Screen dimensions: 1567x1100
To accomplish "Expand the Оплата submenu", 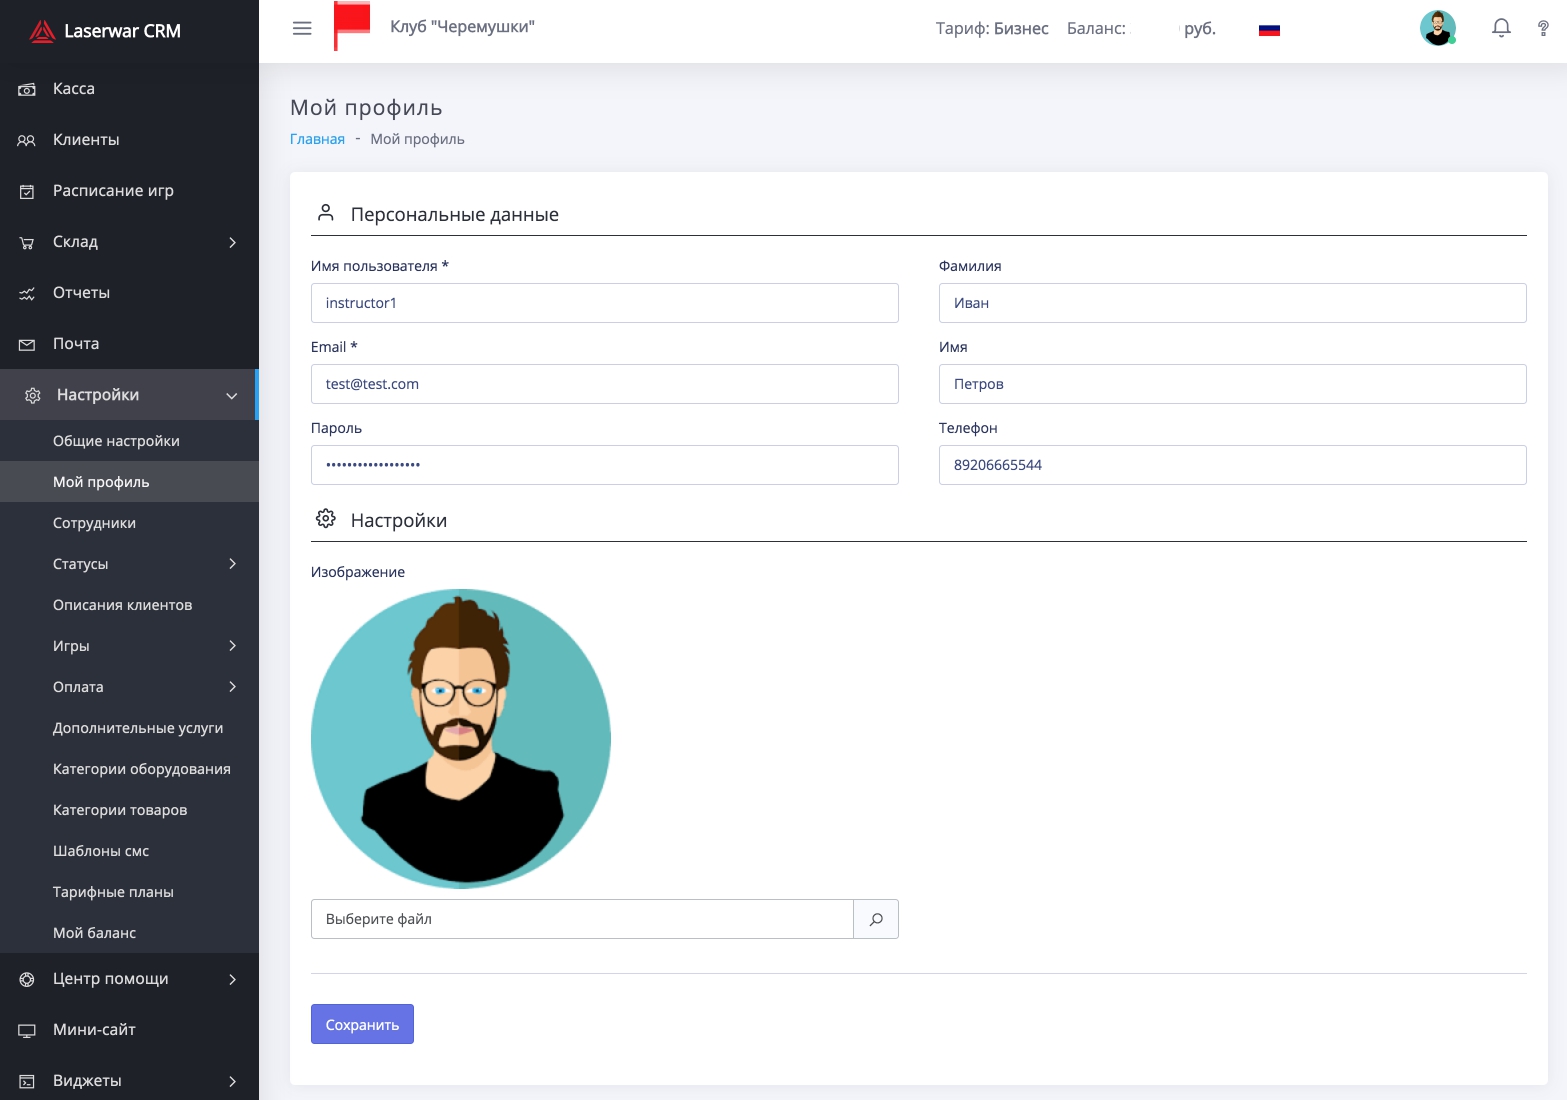I will coord(129,687).
